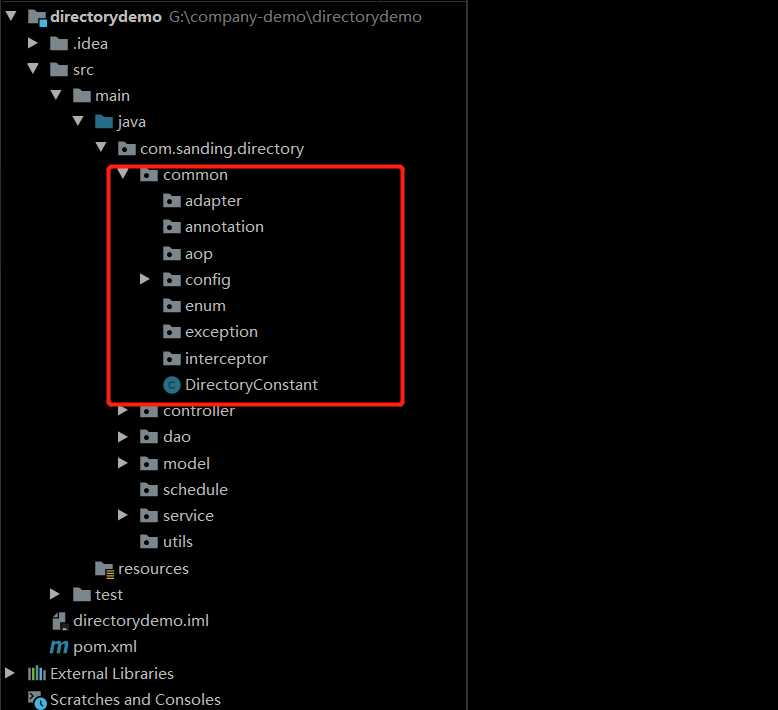Click the service package icon
Viewport: 778px width, 710px height.
pos(149,516)
